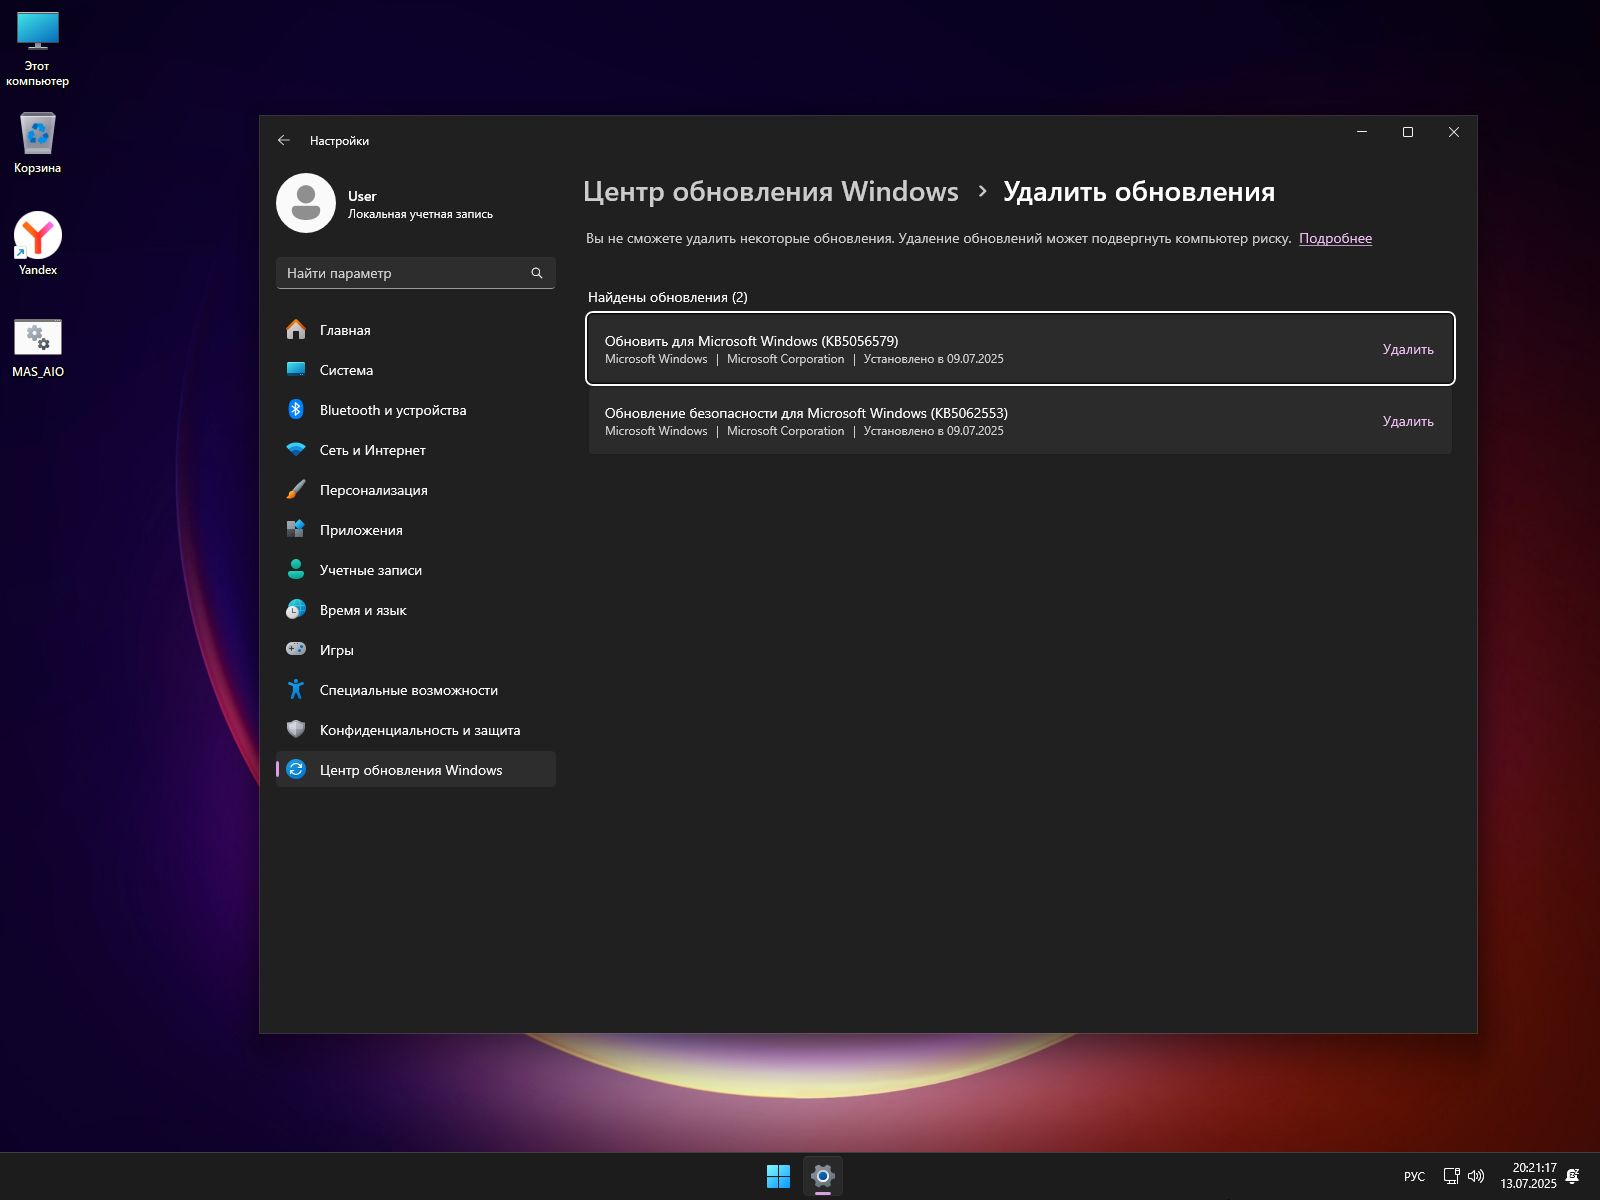
Task: Select Центр обновления Windows in sidebar
Action: (x=416, y=769)
